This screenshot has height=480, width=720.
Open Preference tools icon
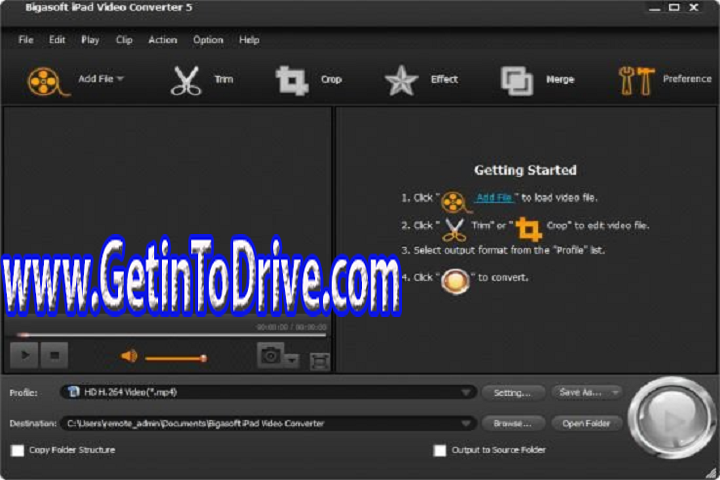coord(636,81)
